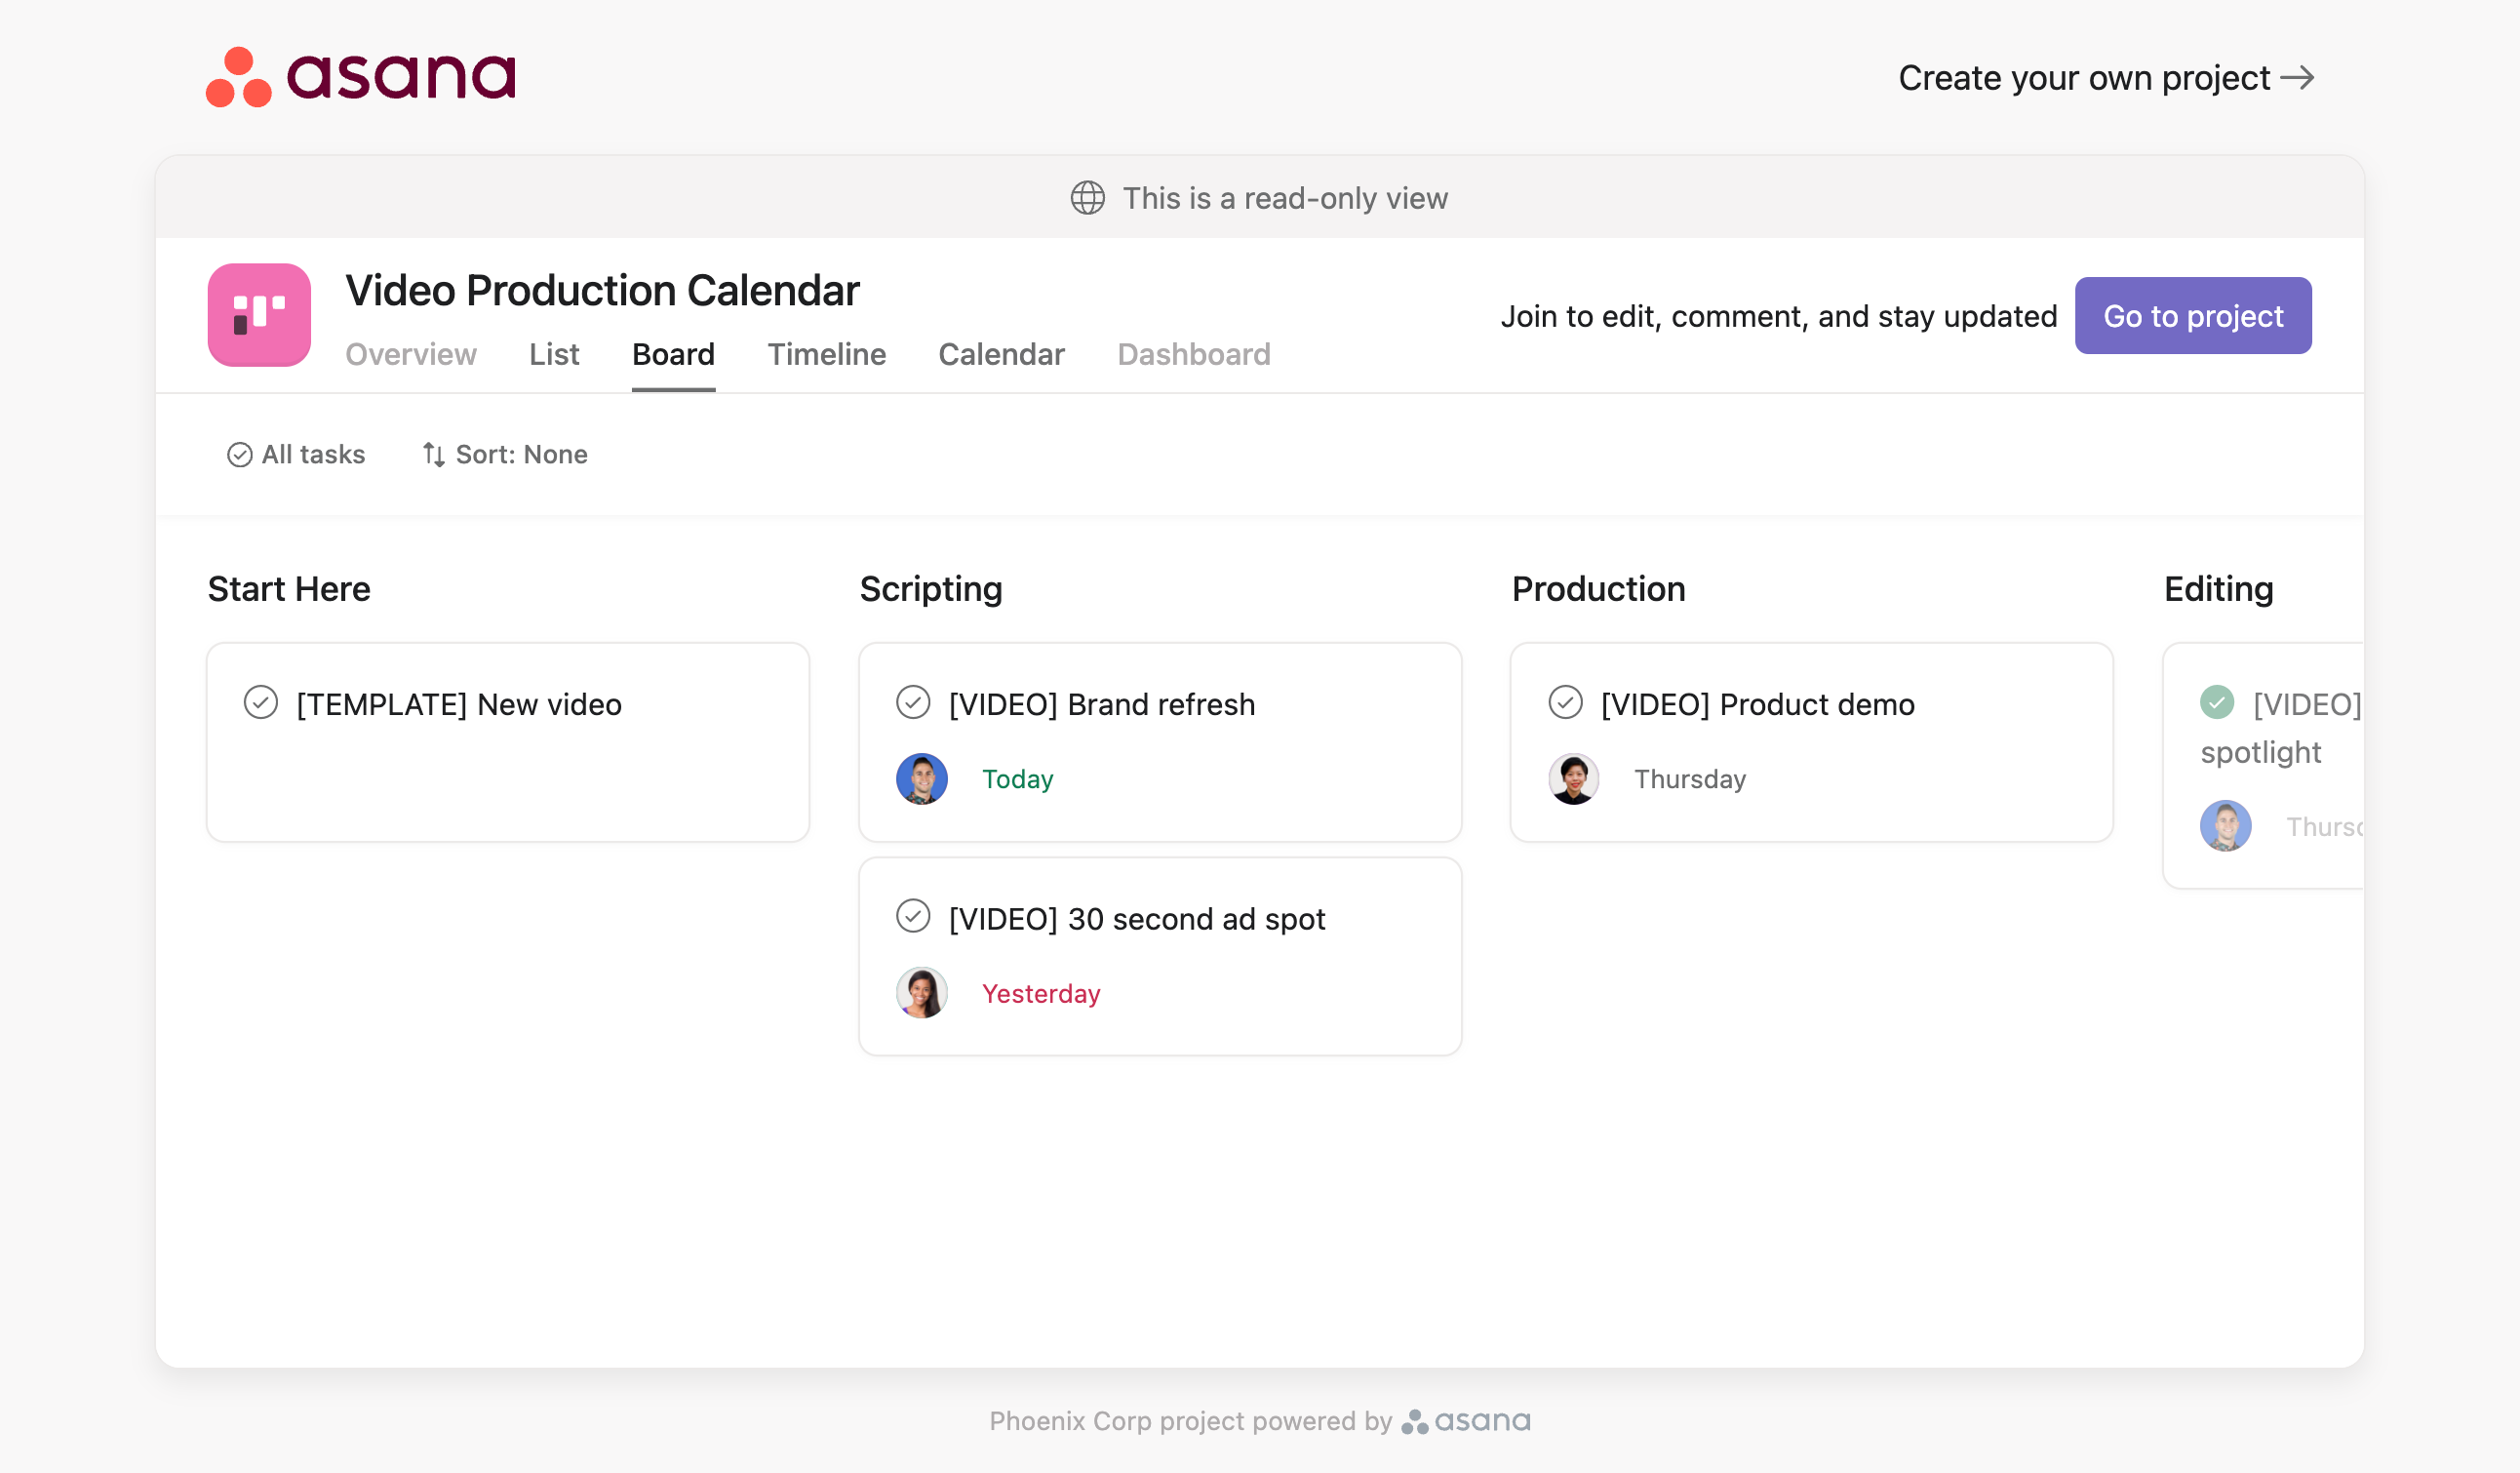Open the All tasks filter
The height and width of the screenshot is (1473, 2520).
(x=296, y=455)
